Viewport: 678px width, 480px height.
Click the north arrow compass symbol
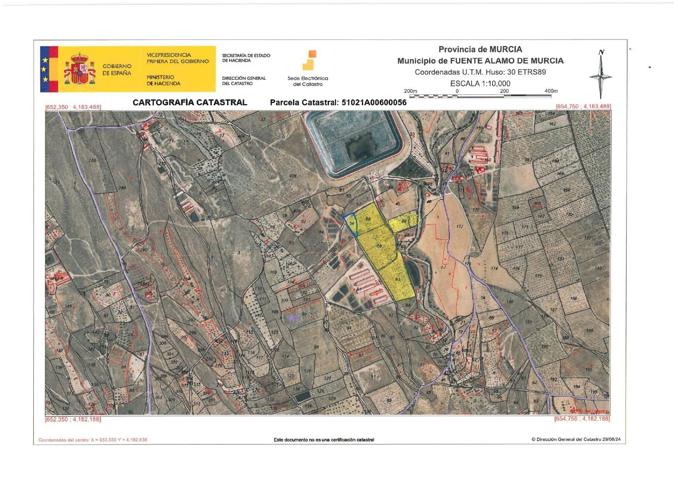pos(601,74)
